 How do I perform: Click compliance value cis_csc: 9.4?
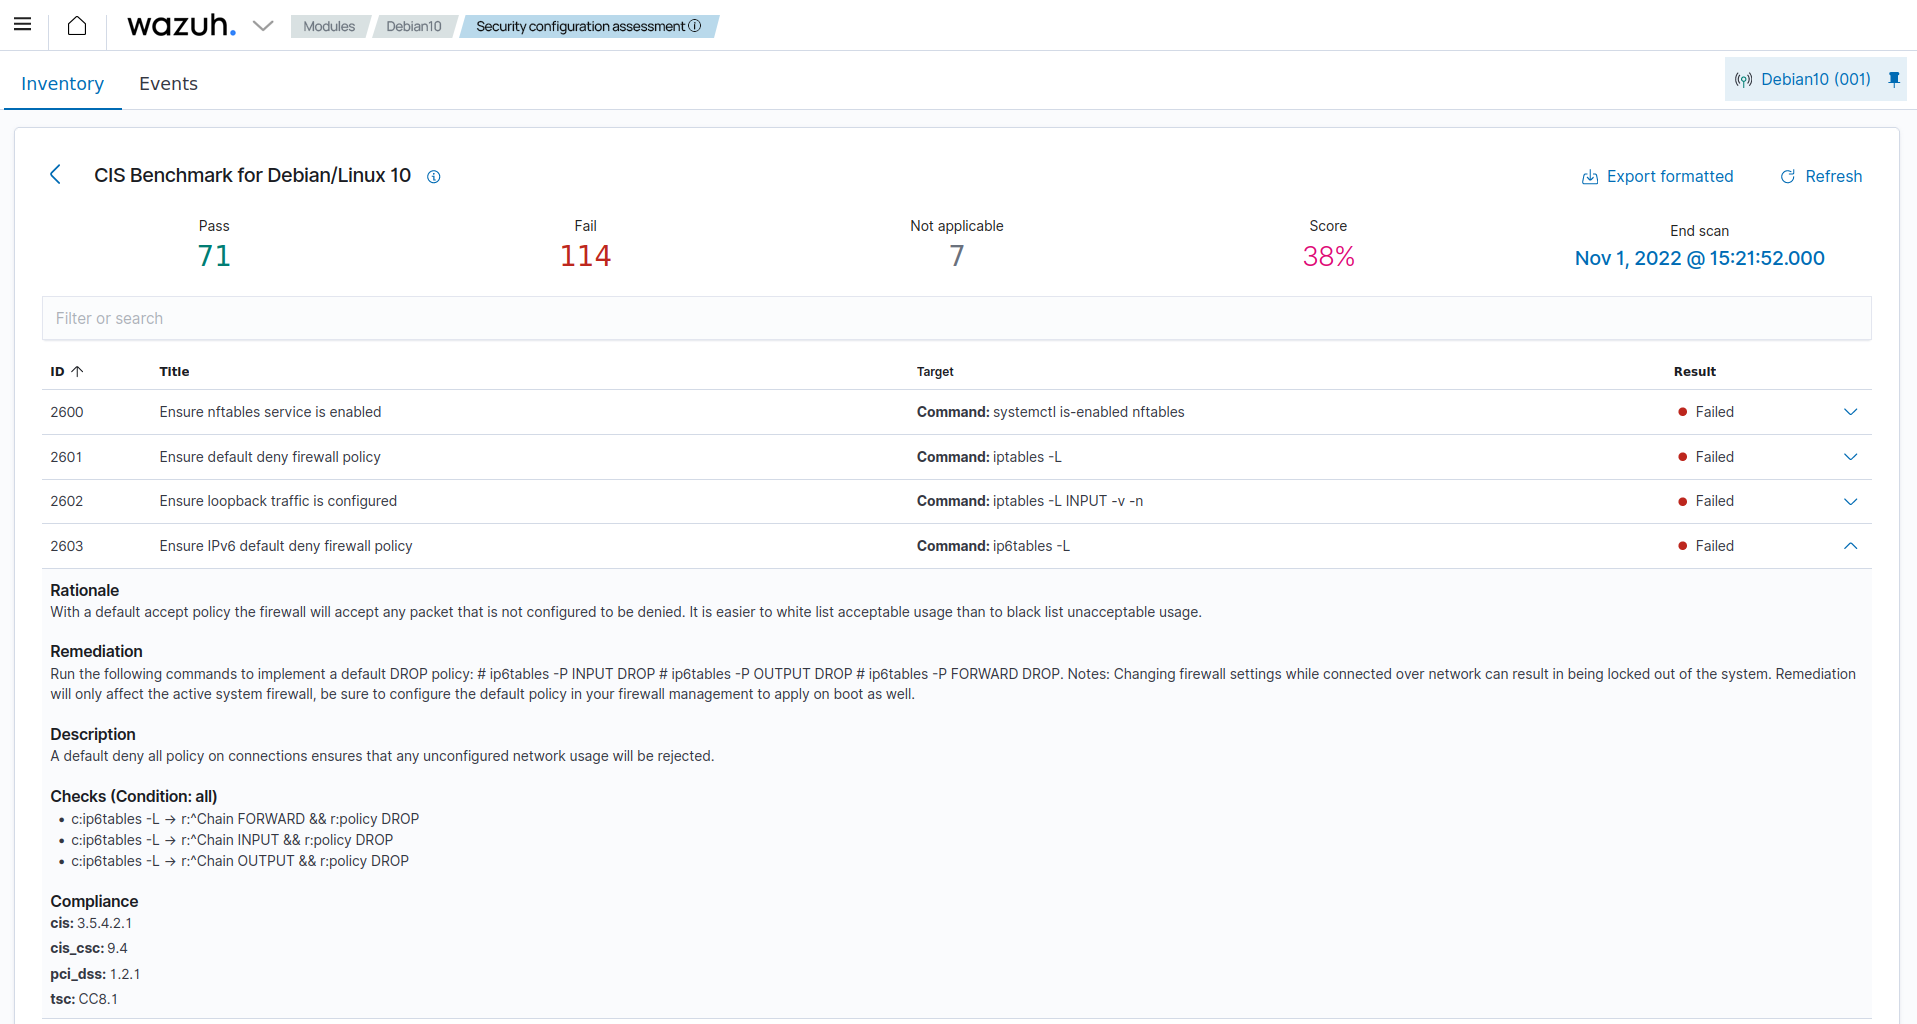89,948
